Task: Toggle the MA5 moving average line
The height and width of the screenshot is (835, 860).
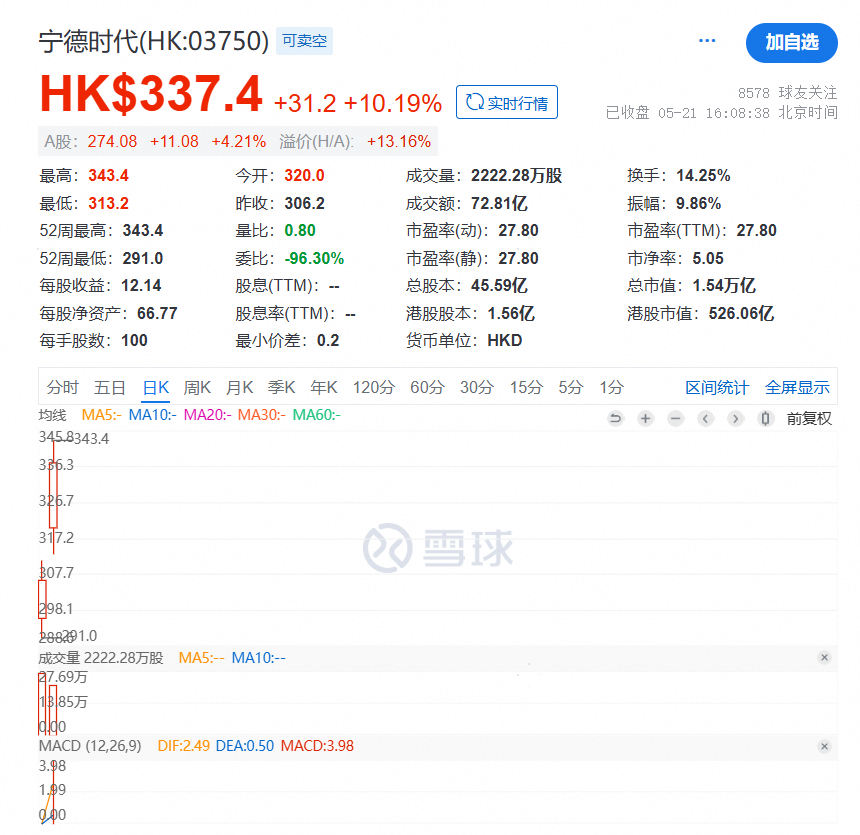Action: click(x=102, y=412)
